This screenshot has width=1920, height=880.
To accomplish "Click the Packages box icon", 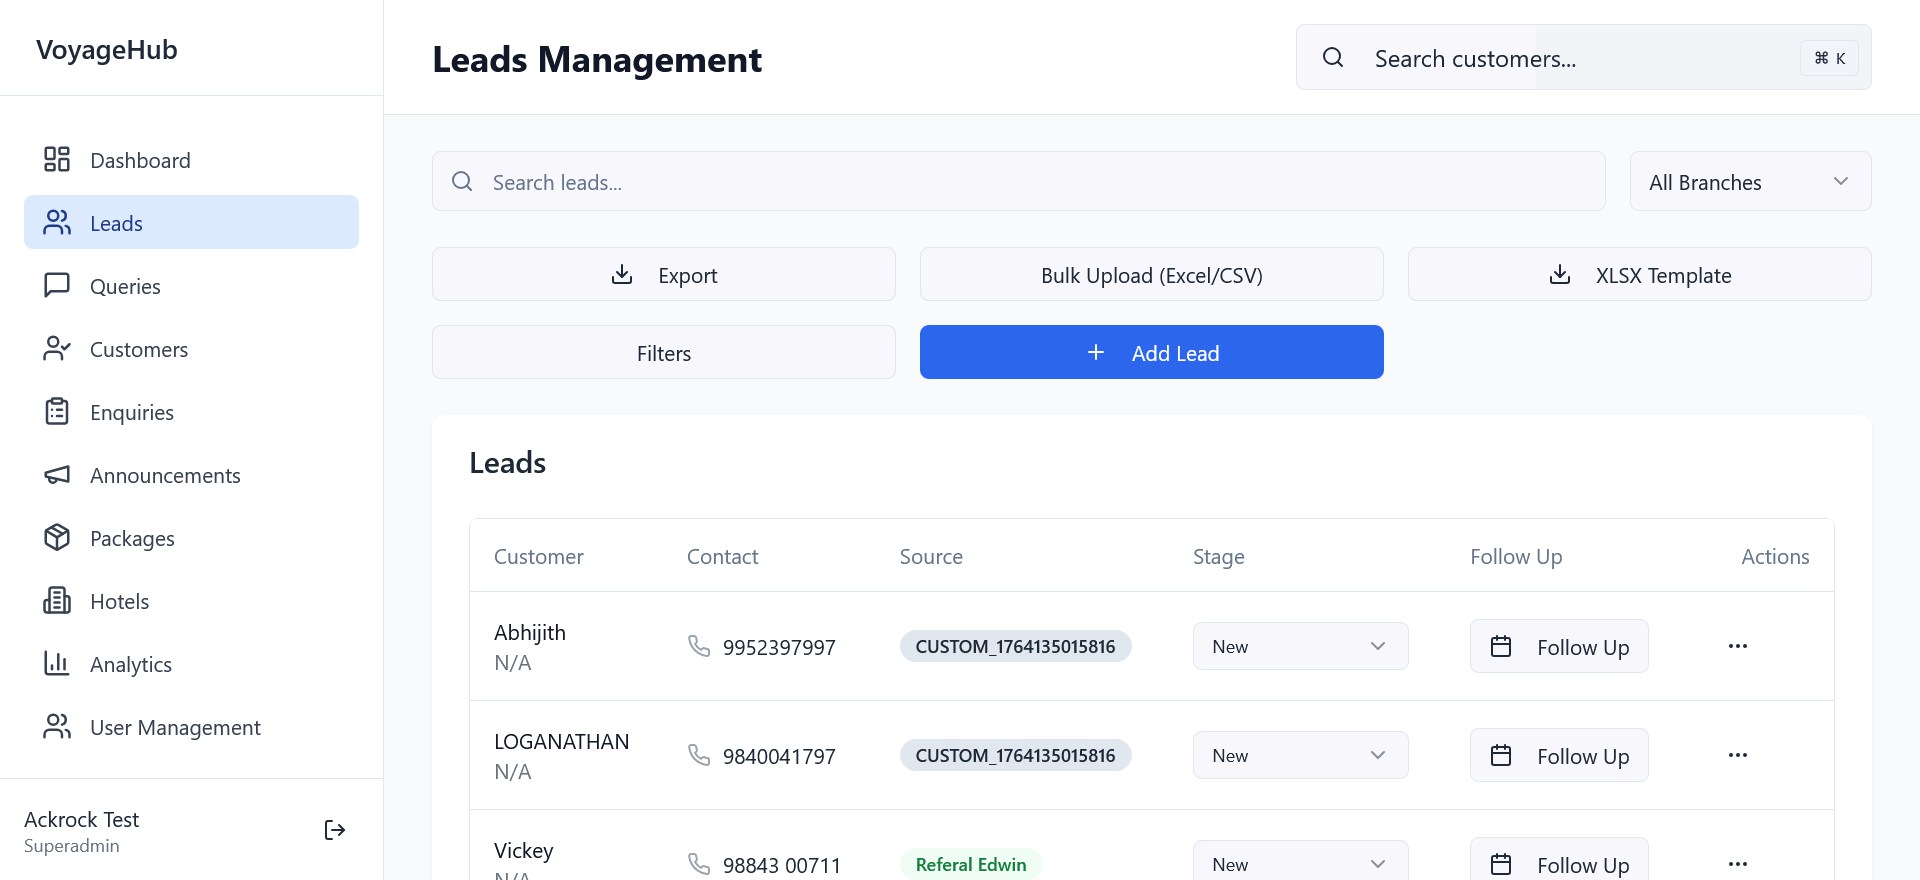I will (x=57, y=537).
